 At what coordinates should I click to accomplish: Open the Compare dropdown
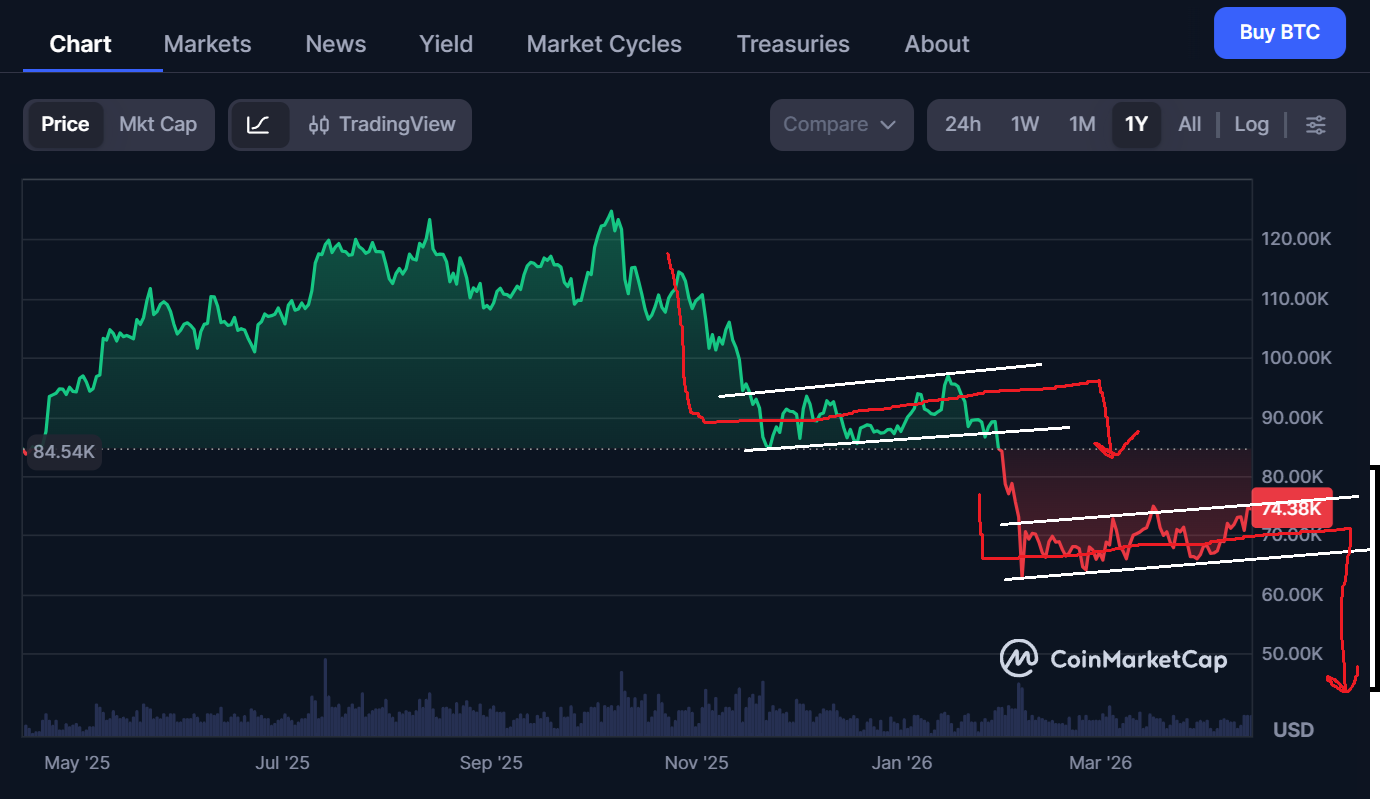coord(842,125)
